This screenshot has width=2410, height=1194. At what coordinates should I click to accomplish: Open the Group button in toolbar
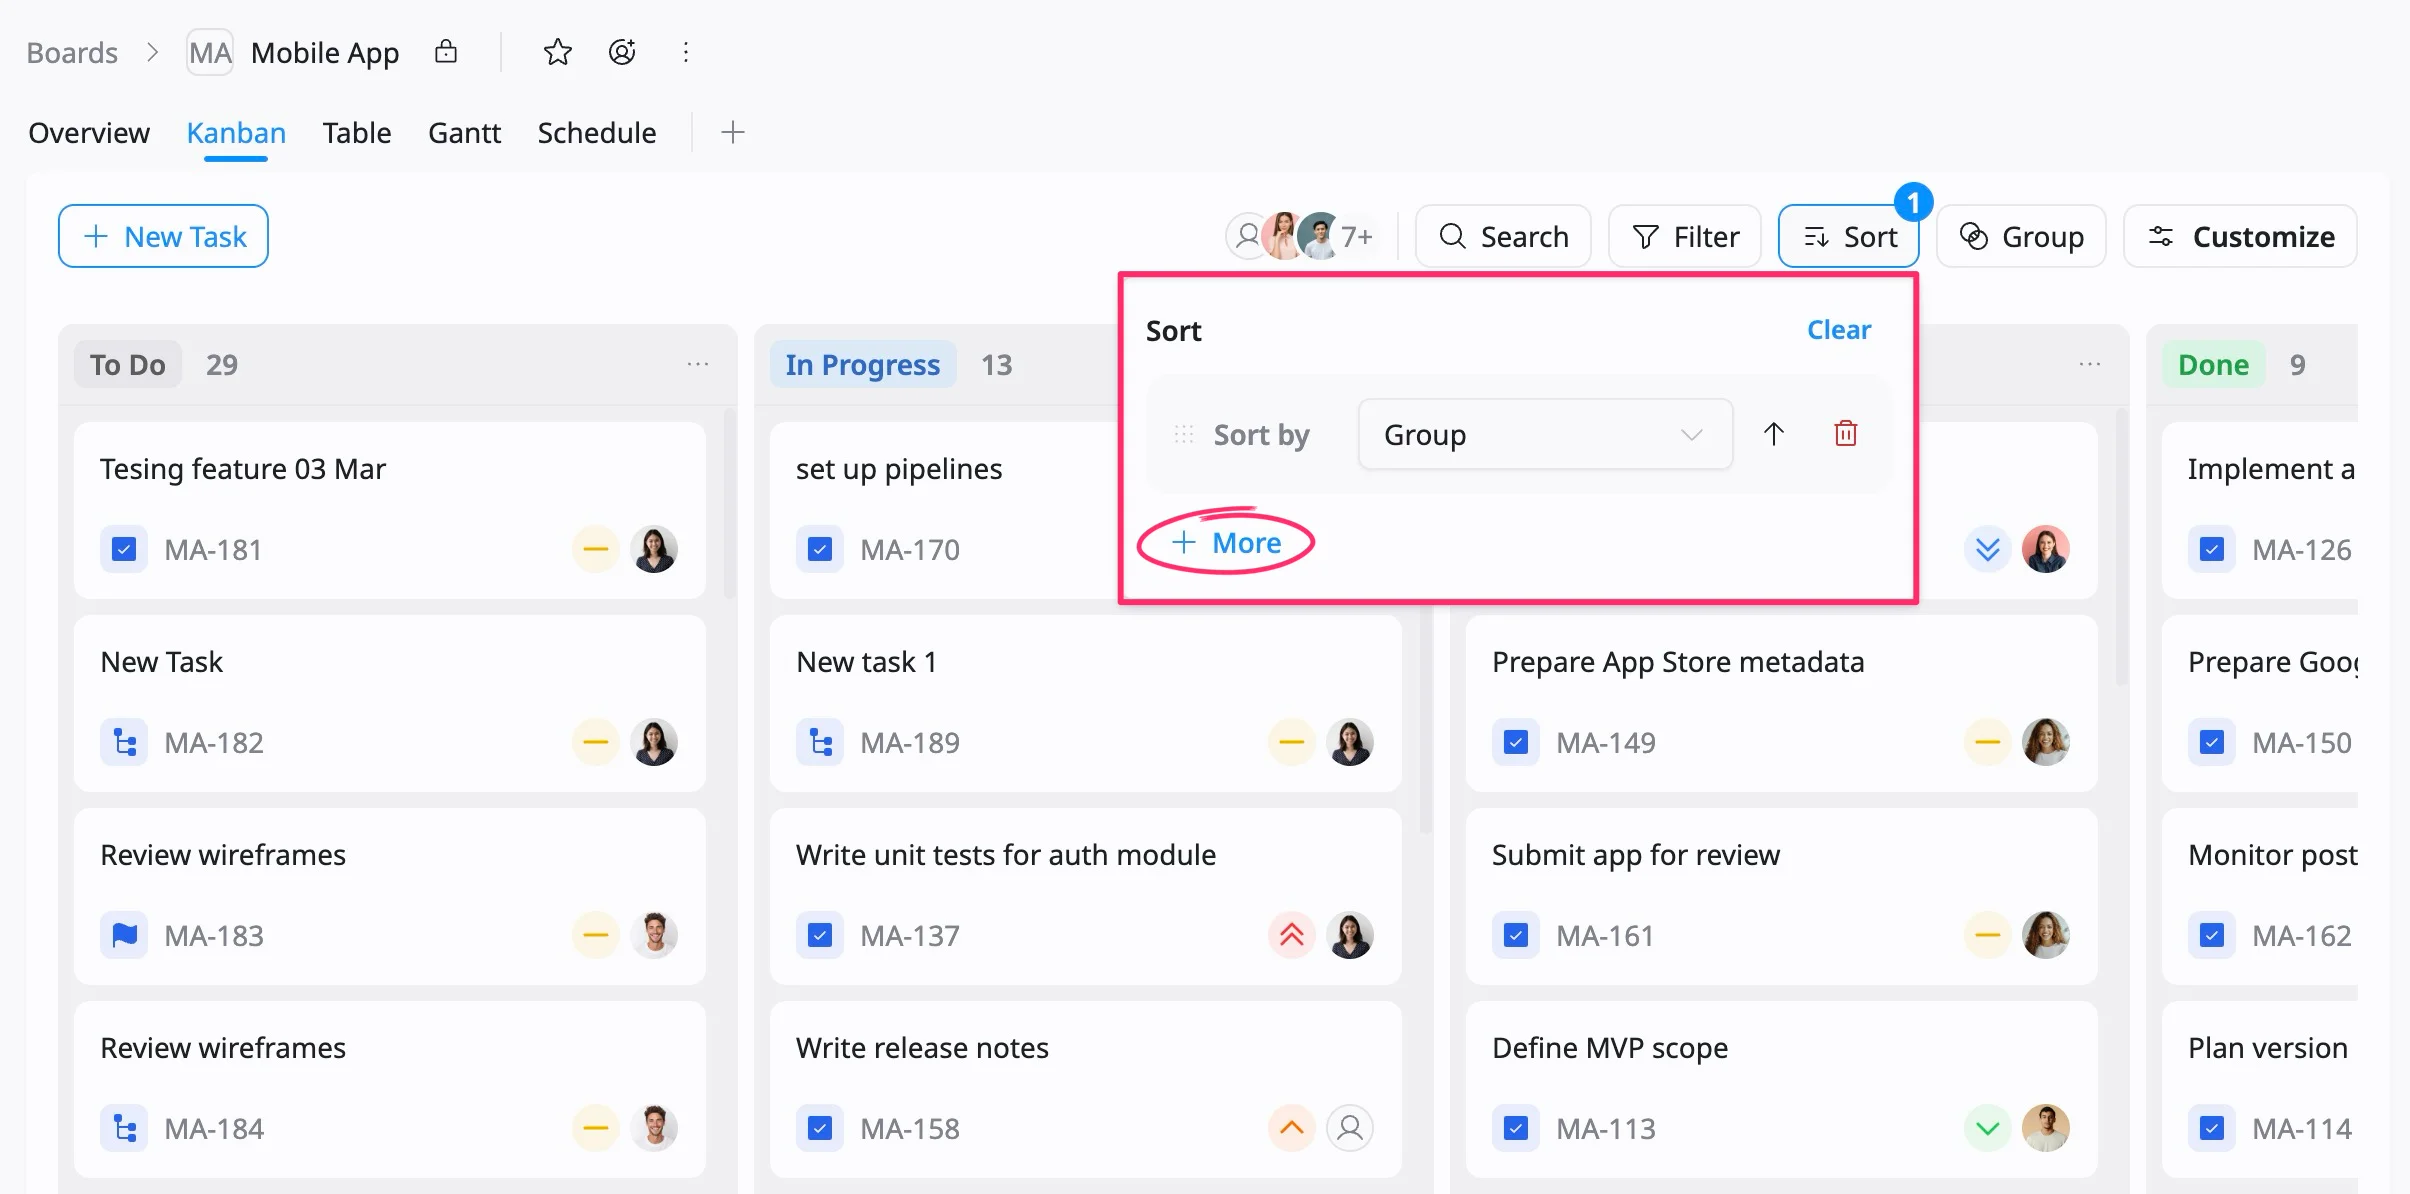pos(2021,236)
